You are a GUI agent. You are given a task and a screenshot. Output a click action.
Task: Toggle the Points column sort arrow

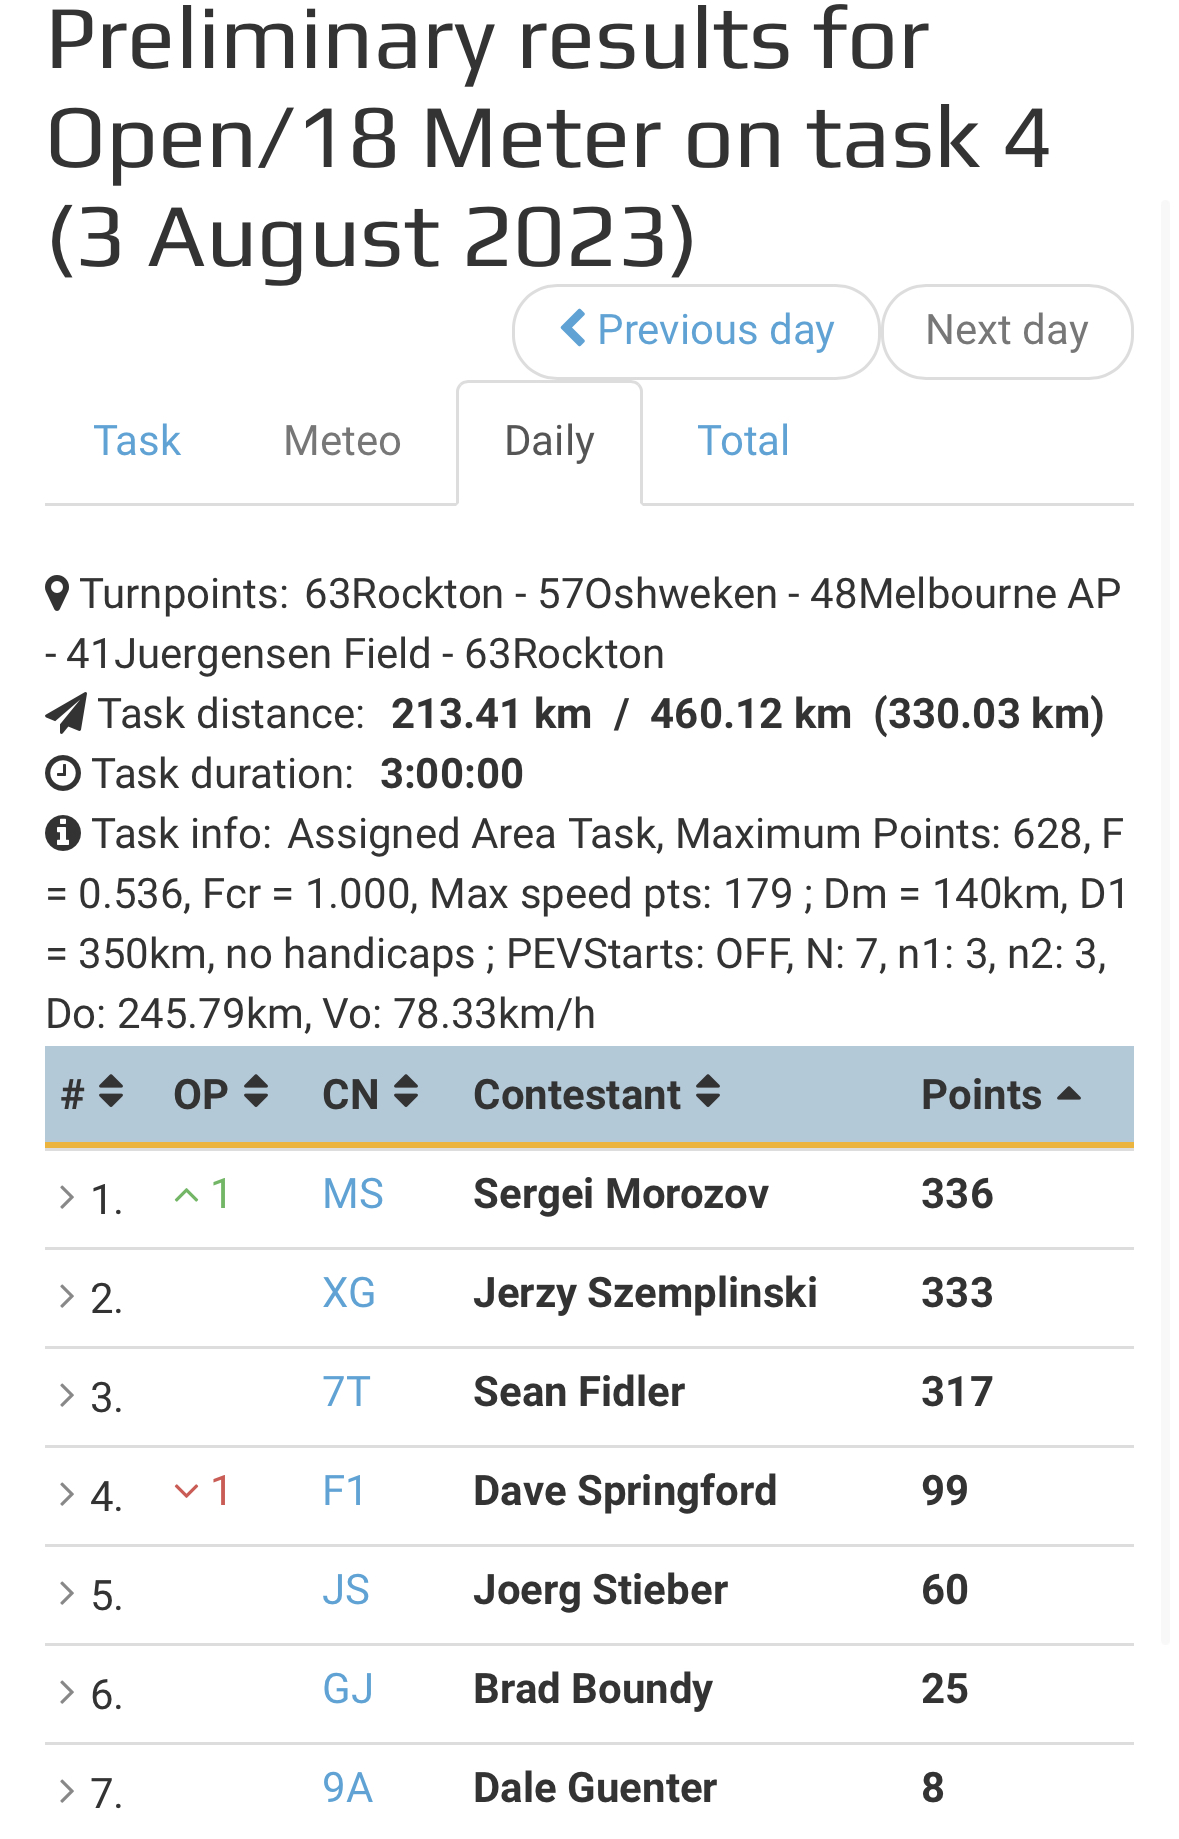click(1068, 1094)
